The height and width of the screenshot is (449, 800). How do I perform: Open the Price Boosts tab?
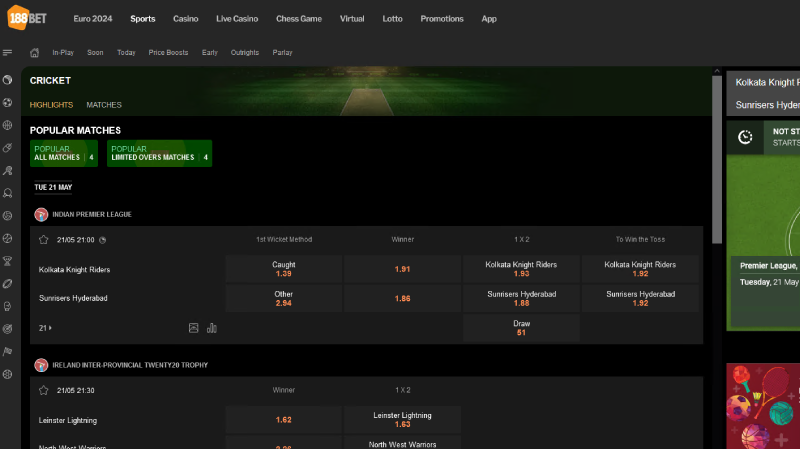tap(168, 53)
